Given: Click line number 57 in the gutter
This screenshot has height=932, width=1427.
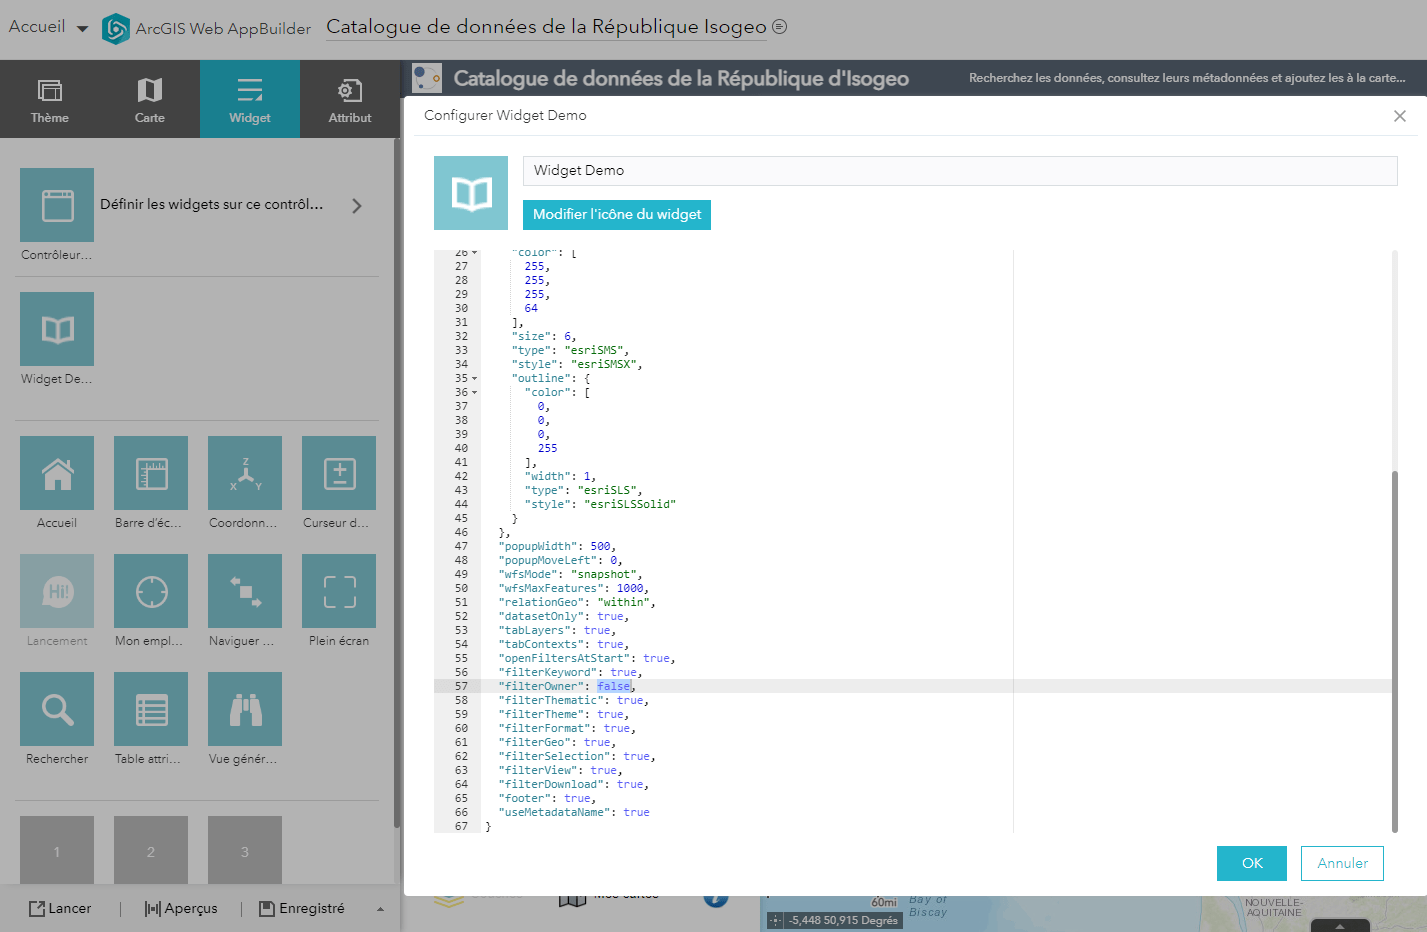Looking at the screenshot, I should [461, 686].
